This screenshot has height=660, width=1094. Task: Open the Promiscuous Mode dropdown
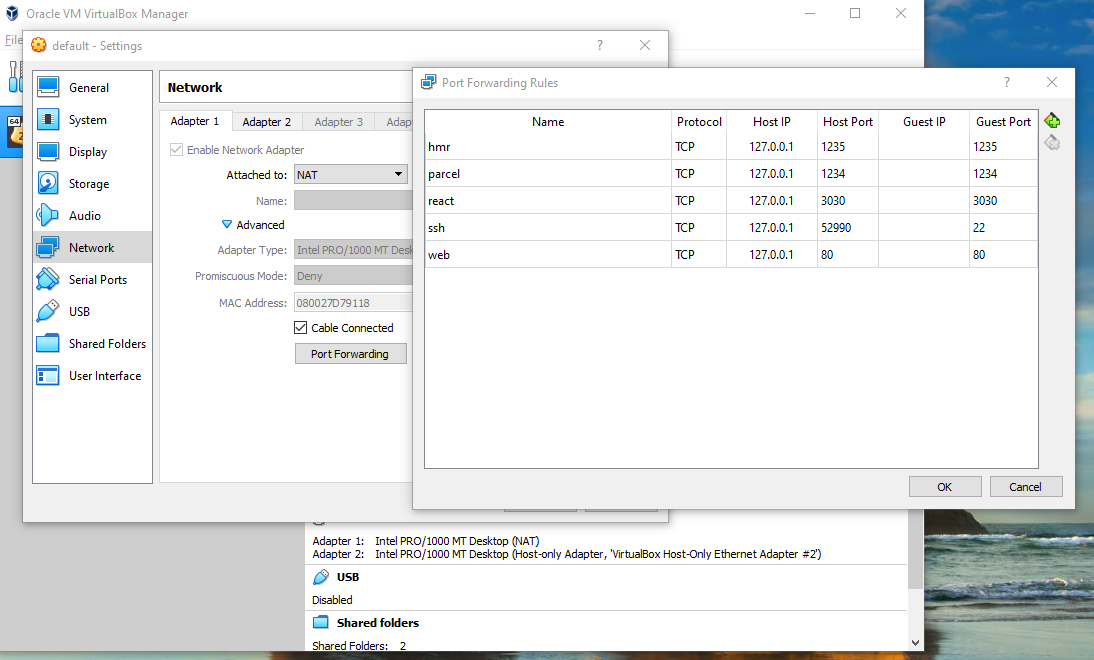pos(354,276)
